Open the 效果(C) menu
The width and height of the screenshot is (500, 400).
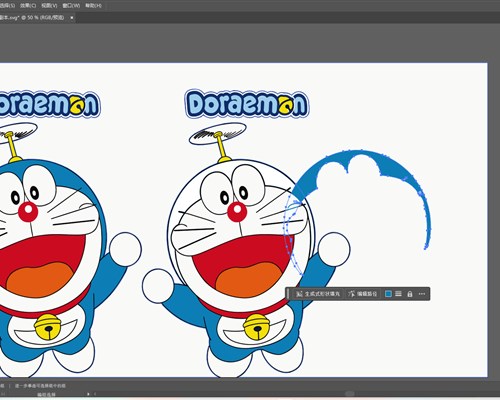click(x=28, y=6)
